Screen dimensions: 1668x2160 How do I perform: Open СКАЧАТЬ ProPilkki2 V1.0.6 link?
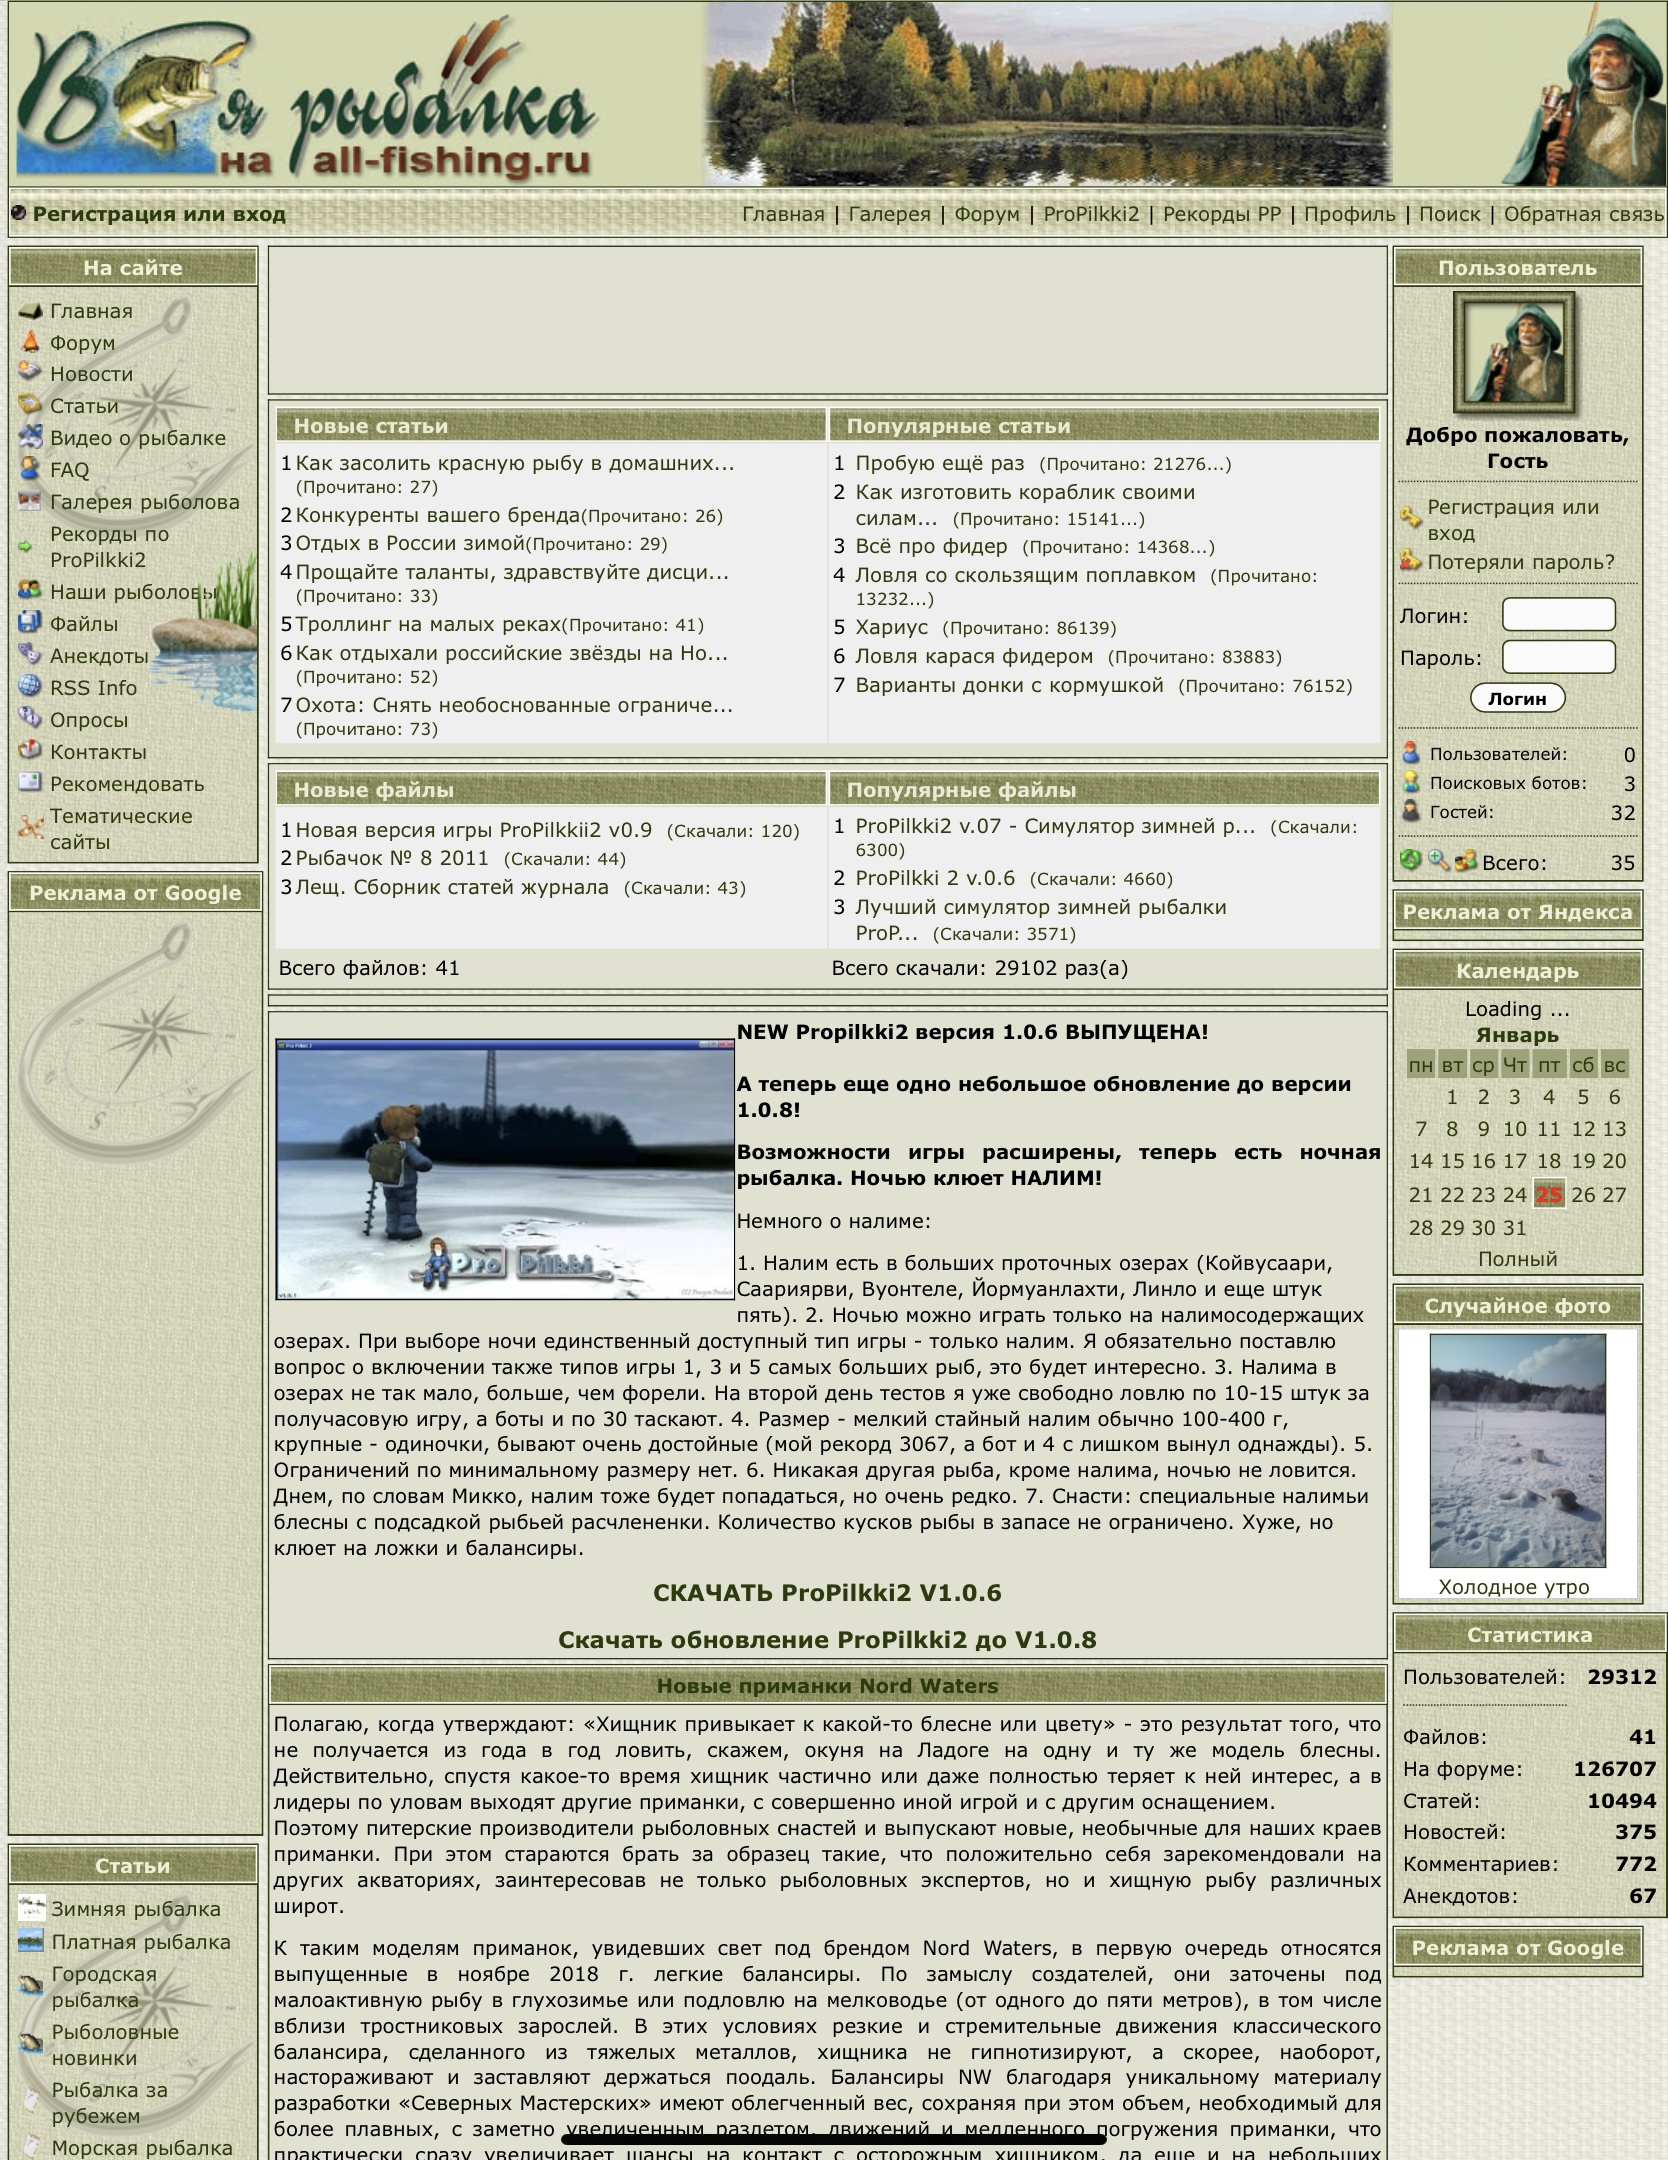pyautogui.click(x=827, y=1593)
